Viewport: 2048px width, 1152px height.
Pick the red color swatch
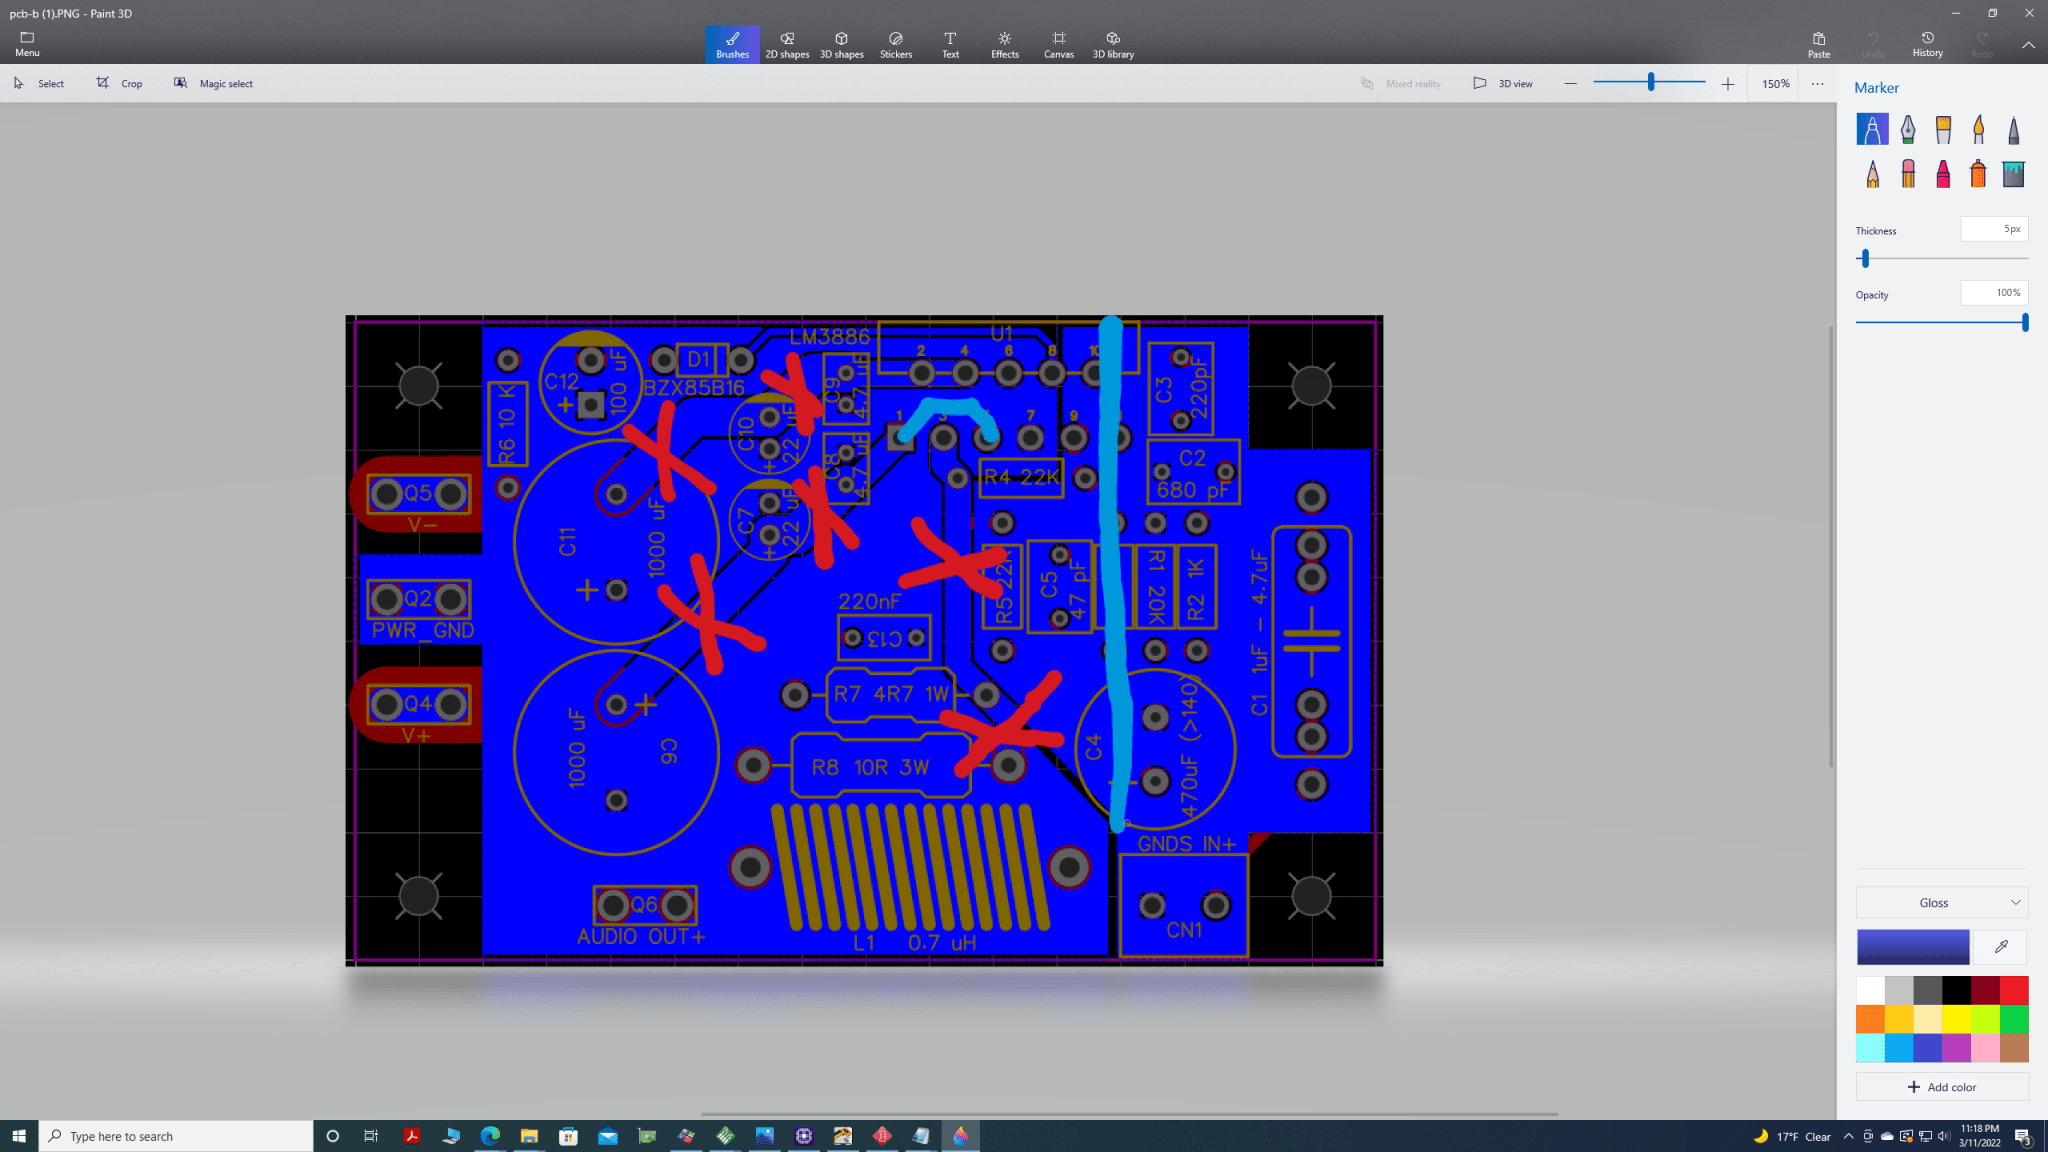[x=2014, y=991]
